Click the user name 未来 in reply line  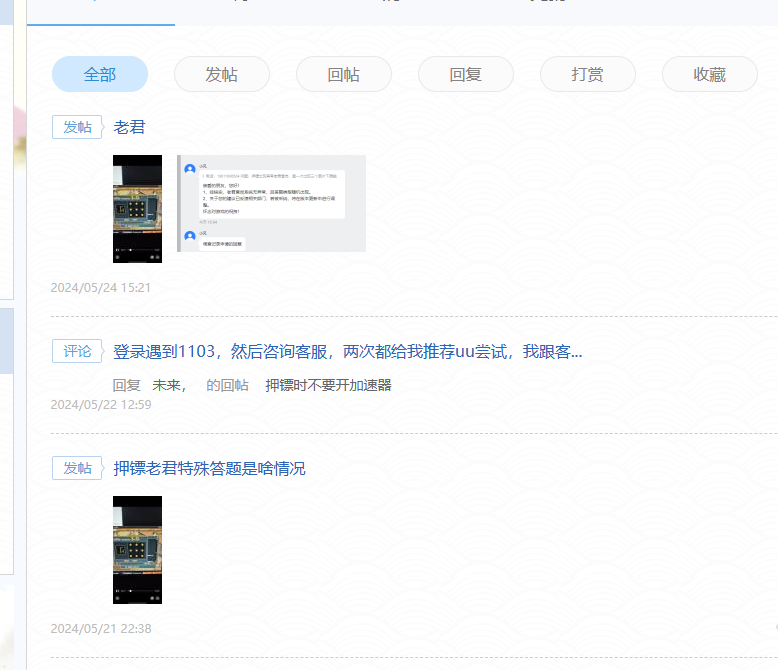pyautogui.click(x=167, y=385)
